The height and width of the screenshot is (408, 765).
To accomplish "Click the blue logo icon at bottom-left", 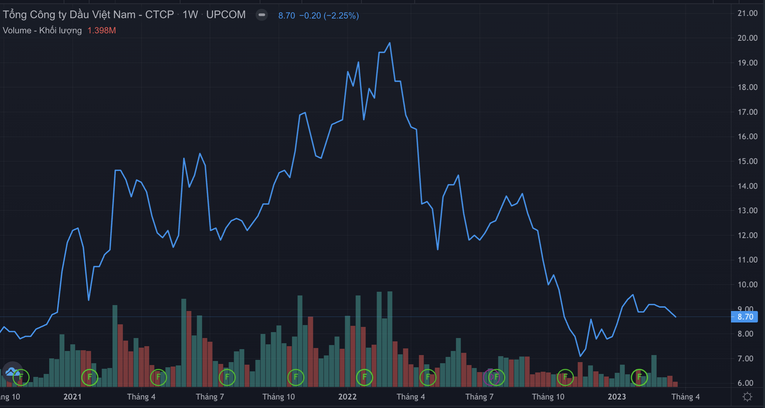I will [12, 374].
